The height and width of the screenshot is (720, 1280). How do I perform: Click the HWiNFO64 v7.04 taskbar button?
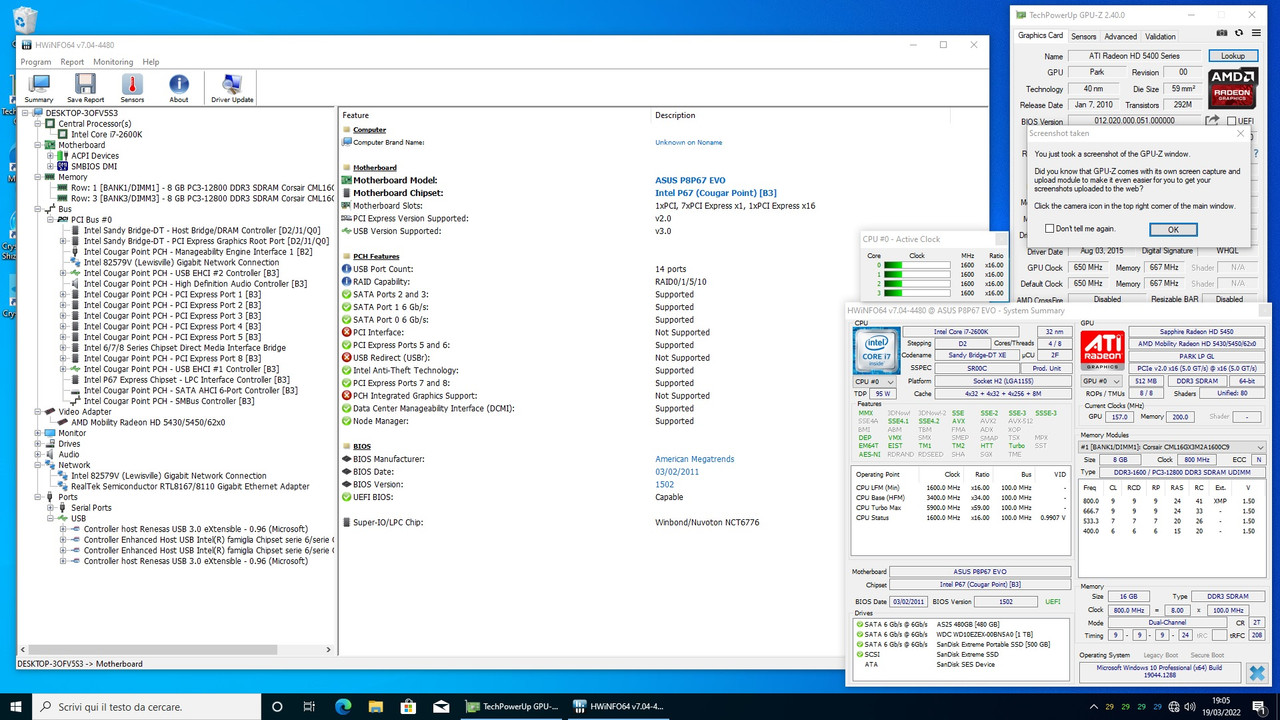(618, 706)
